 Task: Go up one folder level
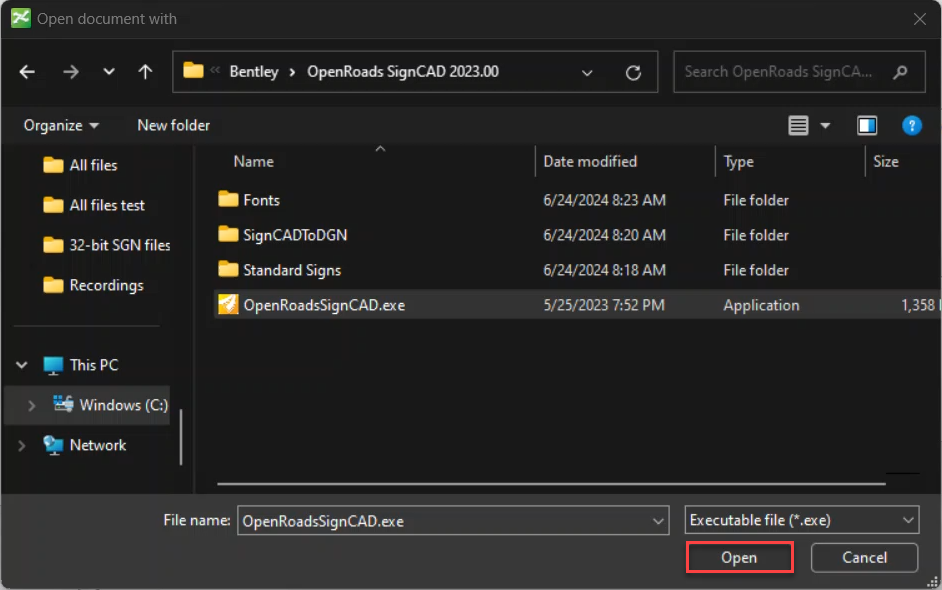pos(145,72)
